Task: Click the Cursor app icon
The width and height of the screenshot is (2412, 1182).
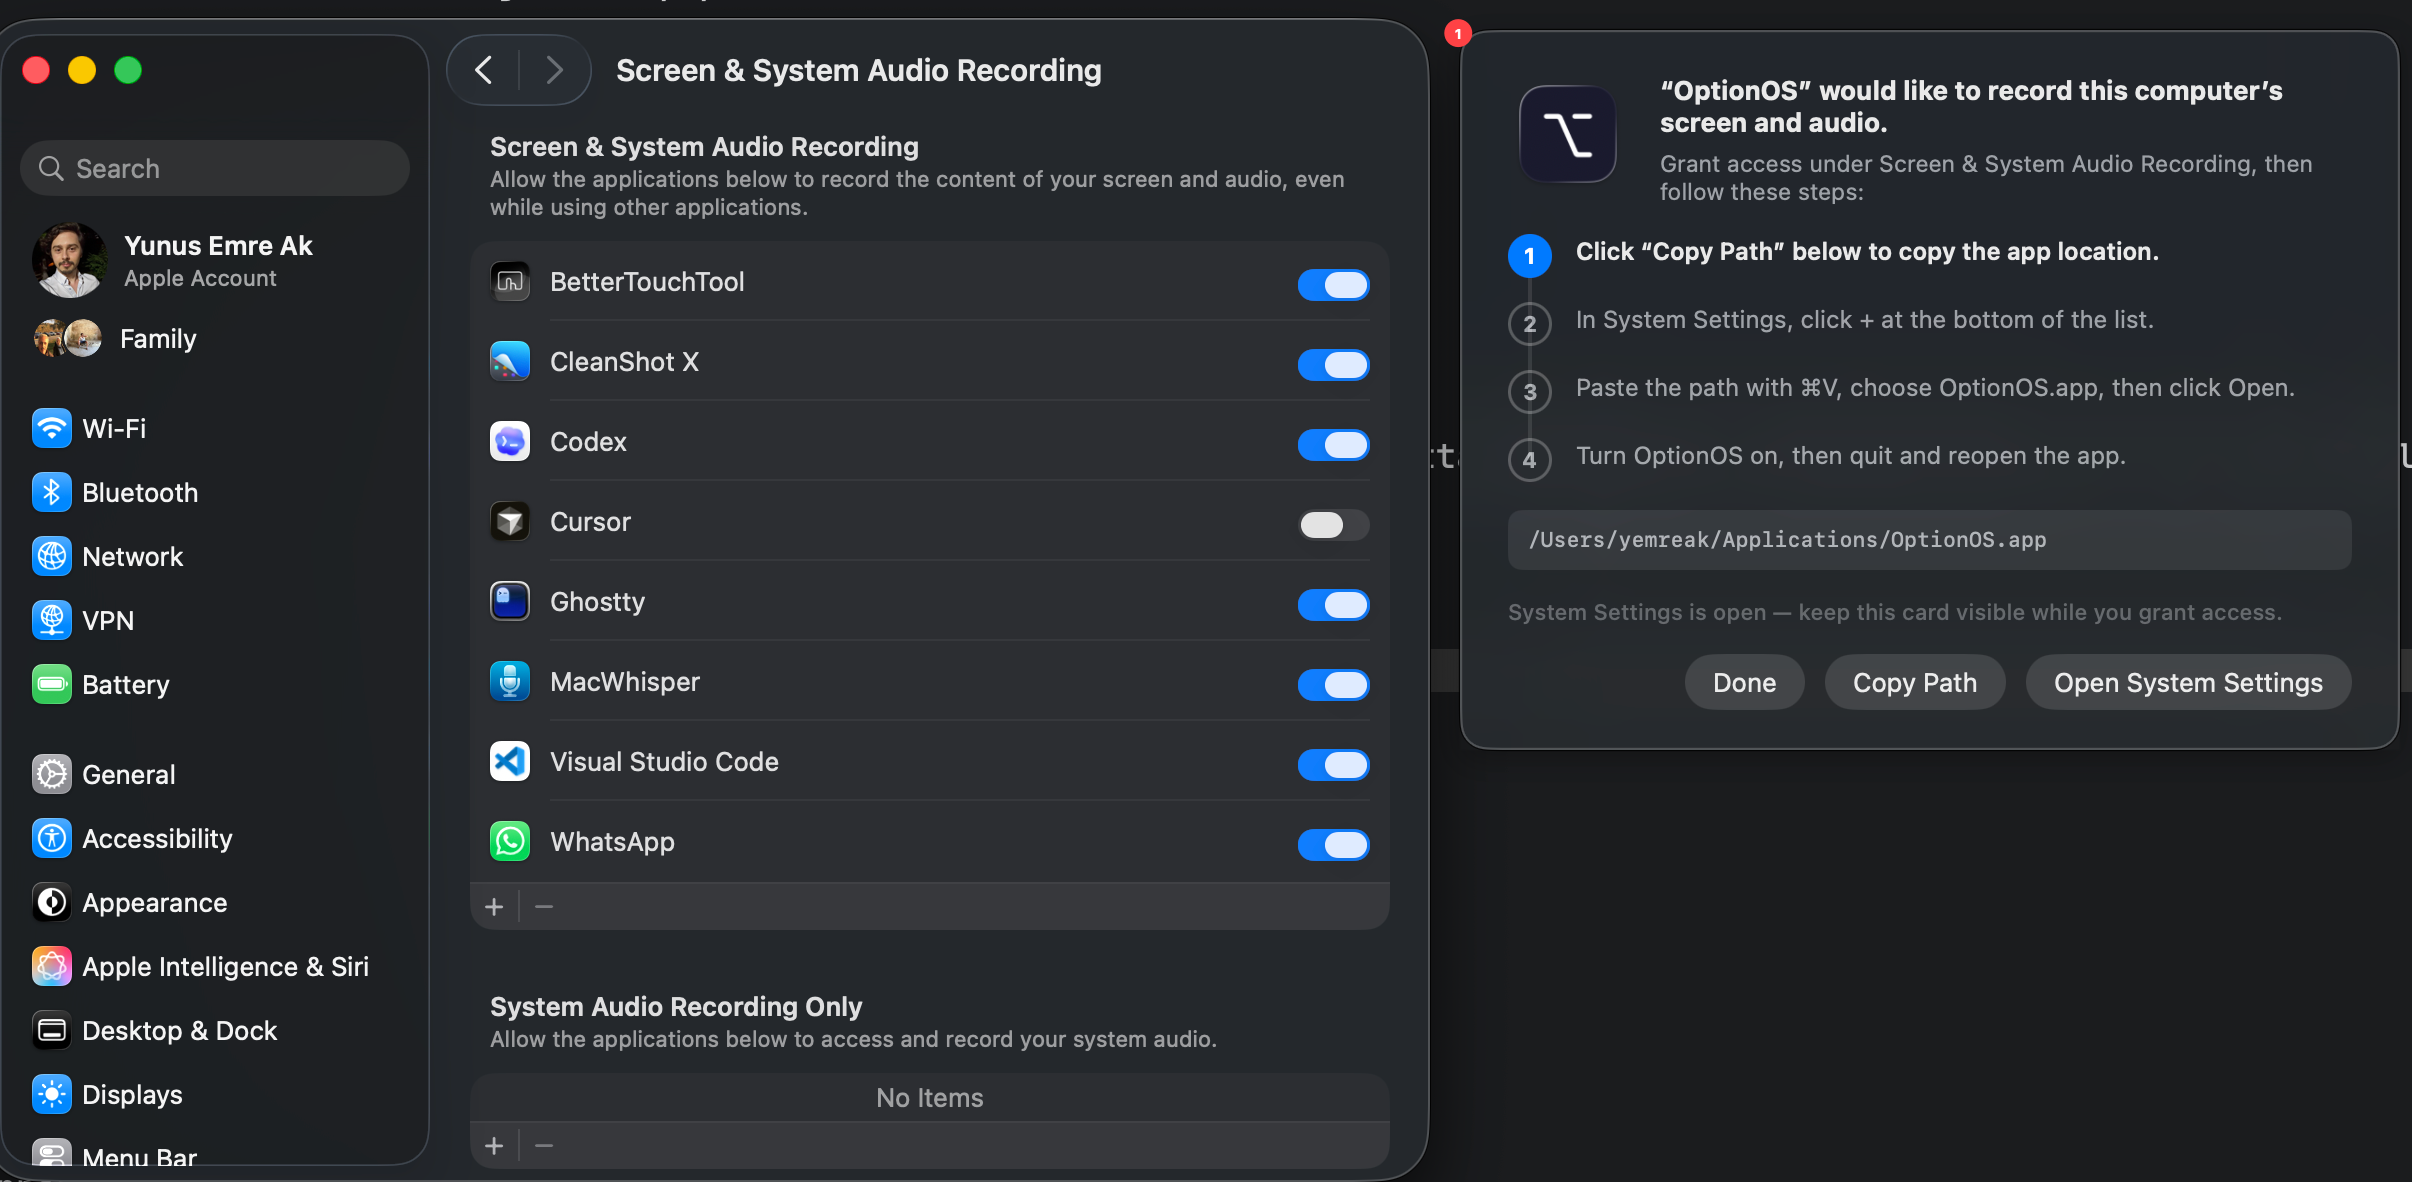Action: 510,522
